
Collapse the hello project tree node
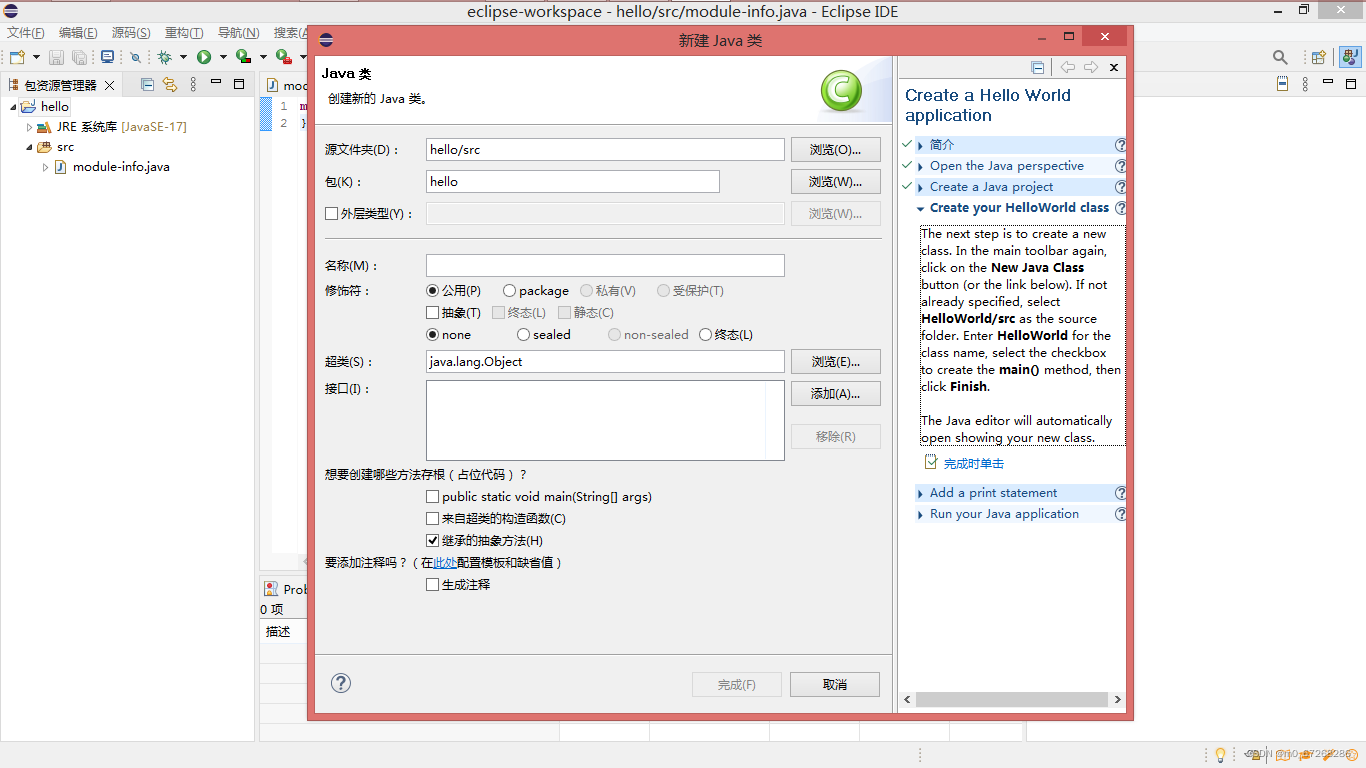point(13,107)
